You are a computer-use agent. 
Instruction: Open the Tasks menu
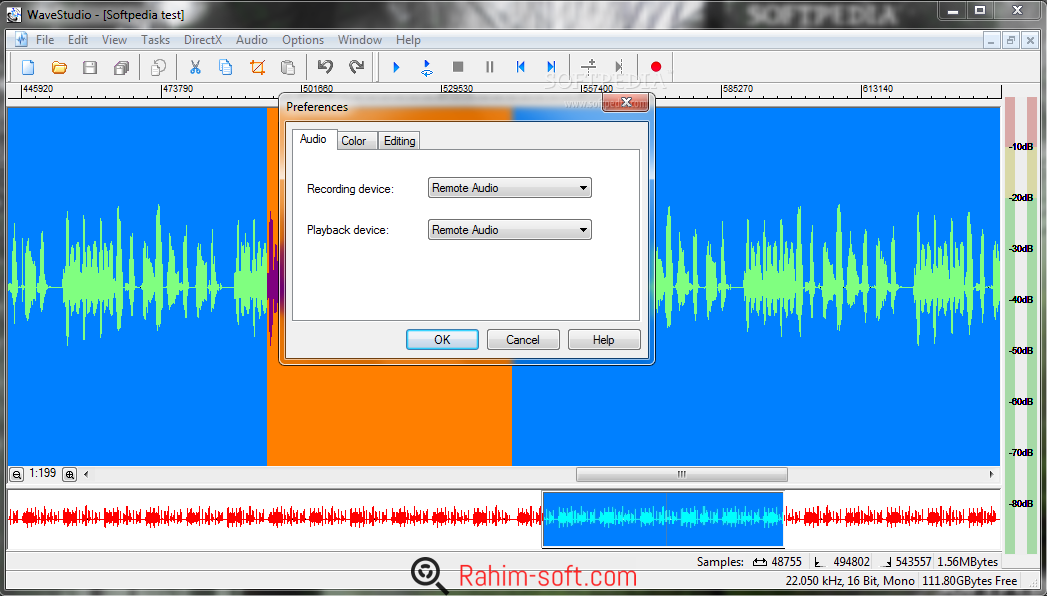[x=155, y=40]
